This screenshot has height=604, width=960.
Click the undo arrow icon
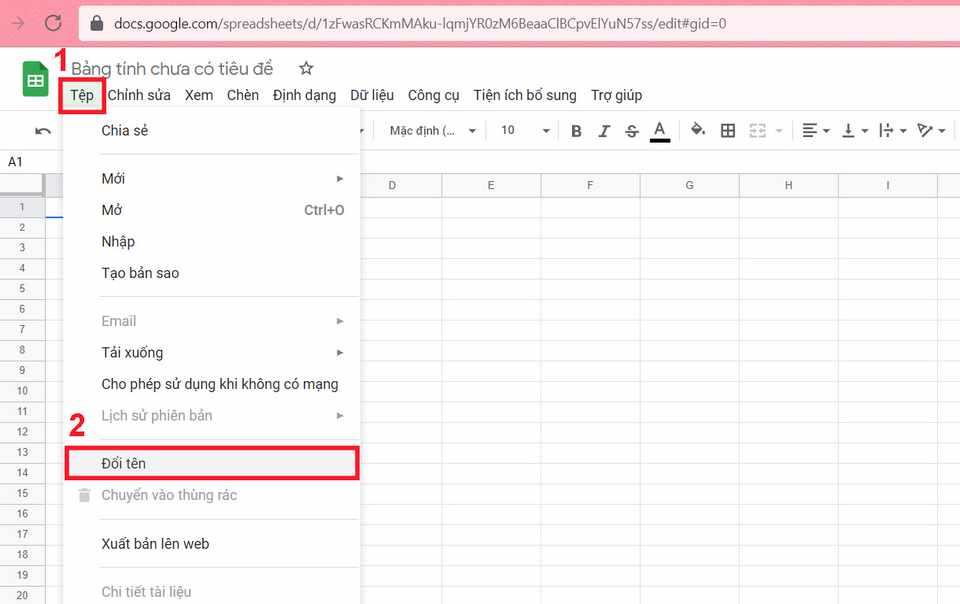(x=43, y=131)
